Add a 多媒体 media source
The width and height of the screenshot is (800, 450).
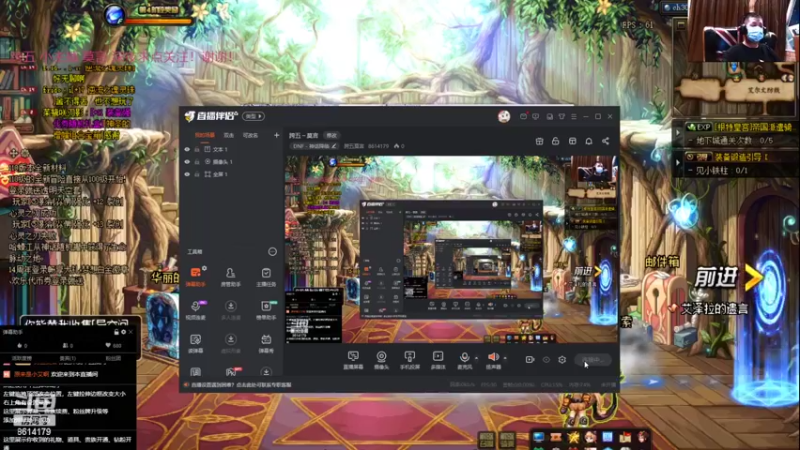click(438, 360)
